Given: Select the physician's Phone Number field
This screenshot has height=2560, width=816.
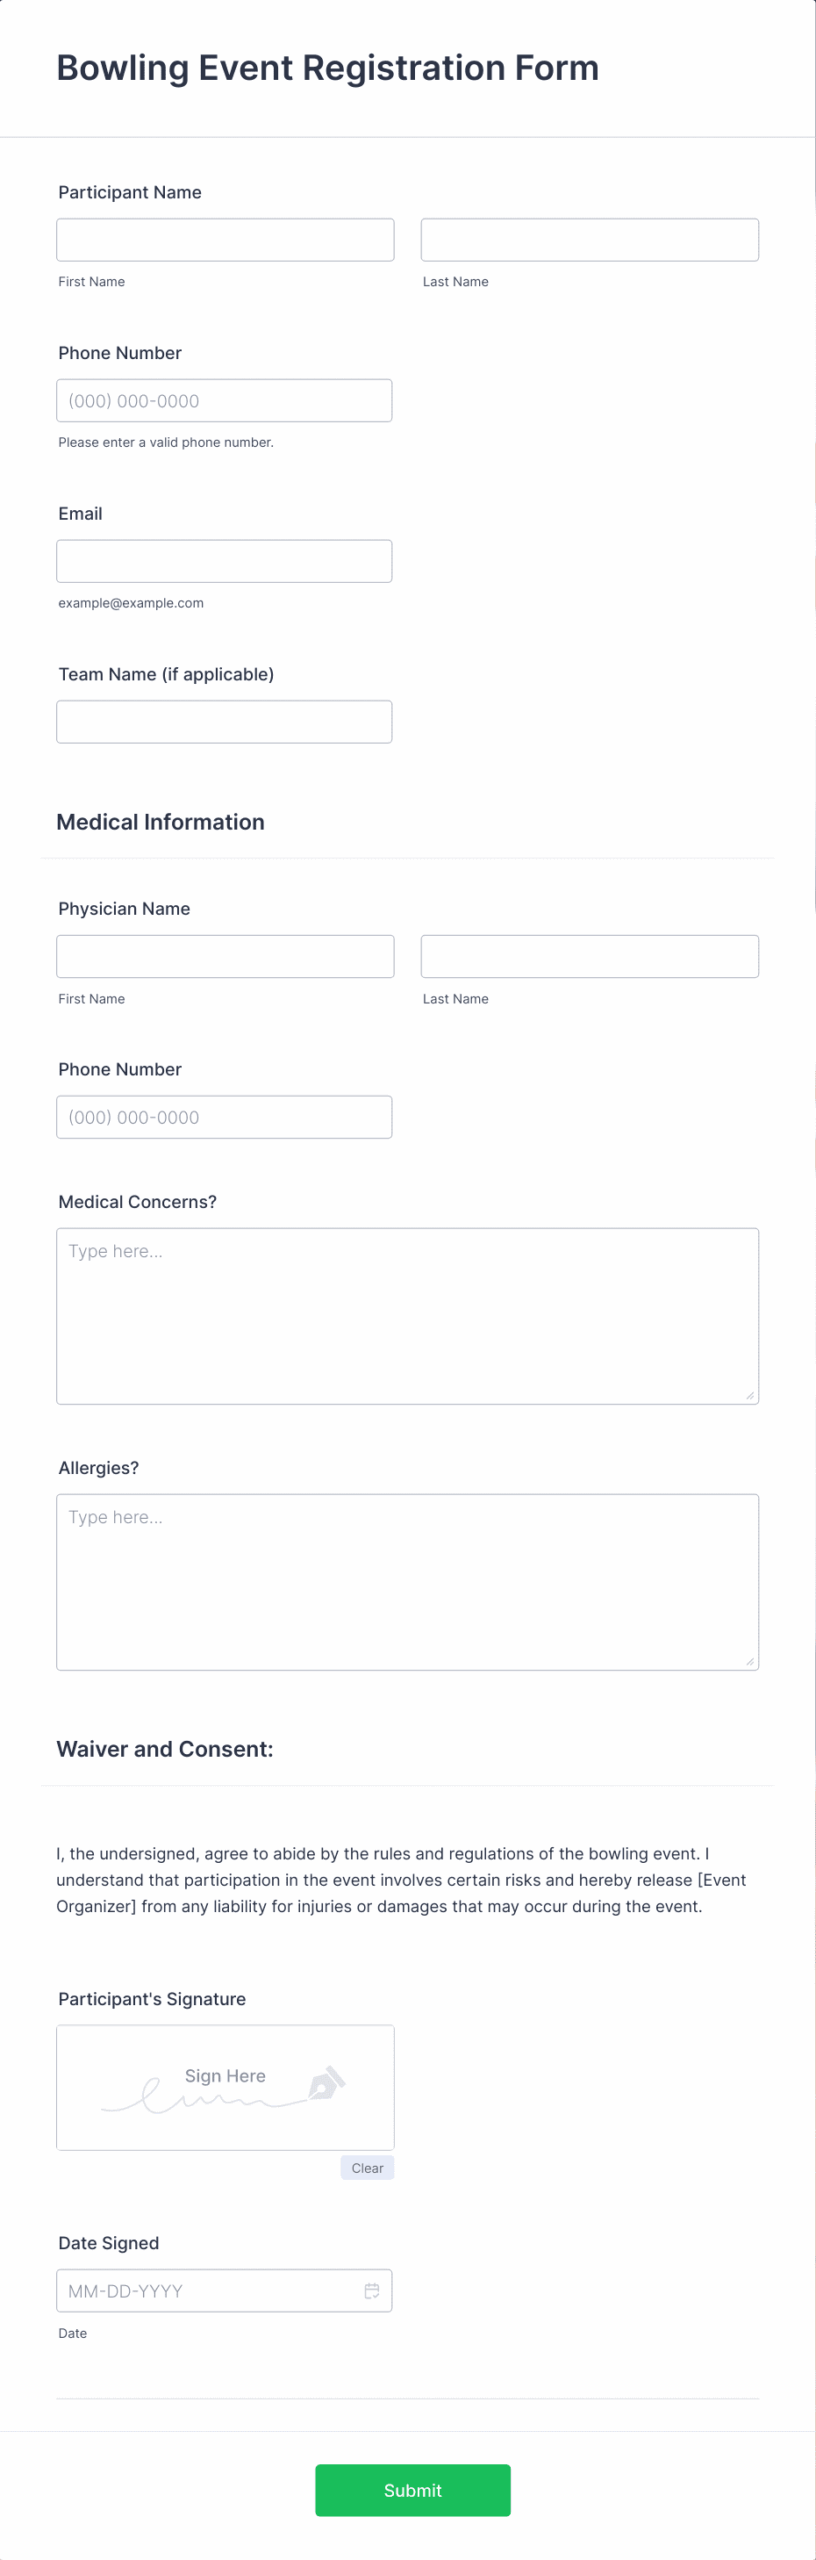Looking at the screenshot, I should (224, 1116).
